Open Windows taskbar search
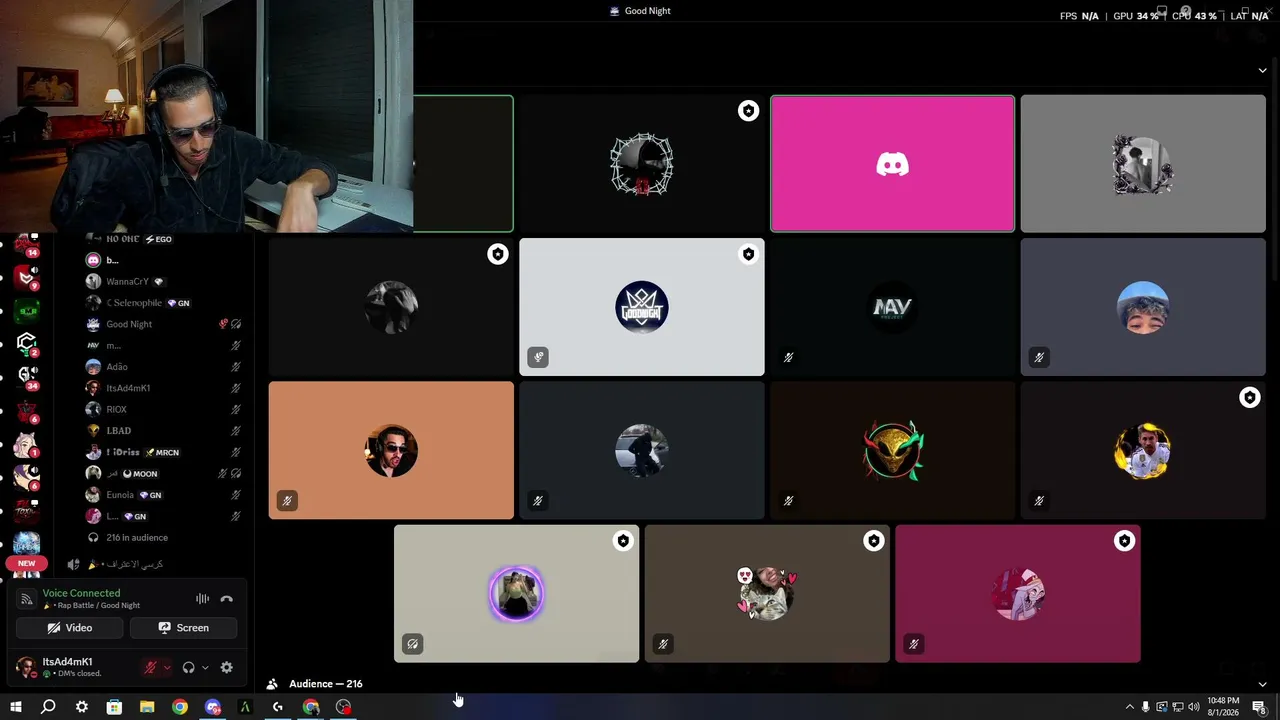 48,707
